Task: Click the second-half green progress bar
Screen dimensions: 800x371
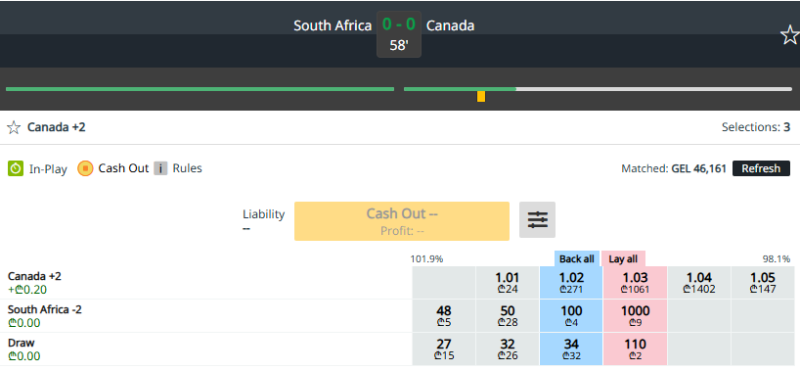Action: coord(460,89)
